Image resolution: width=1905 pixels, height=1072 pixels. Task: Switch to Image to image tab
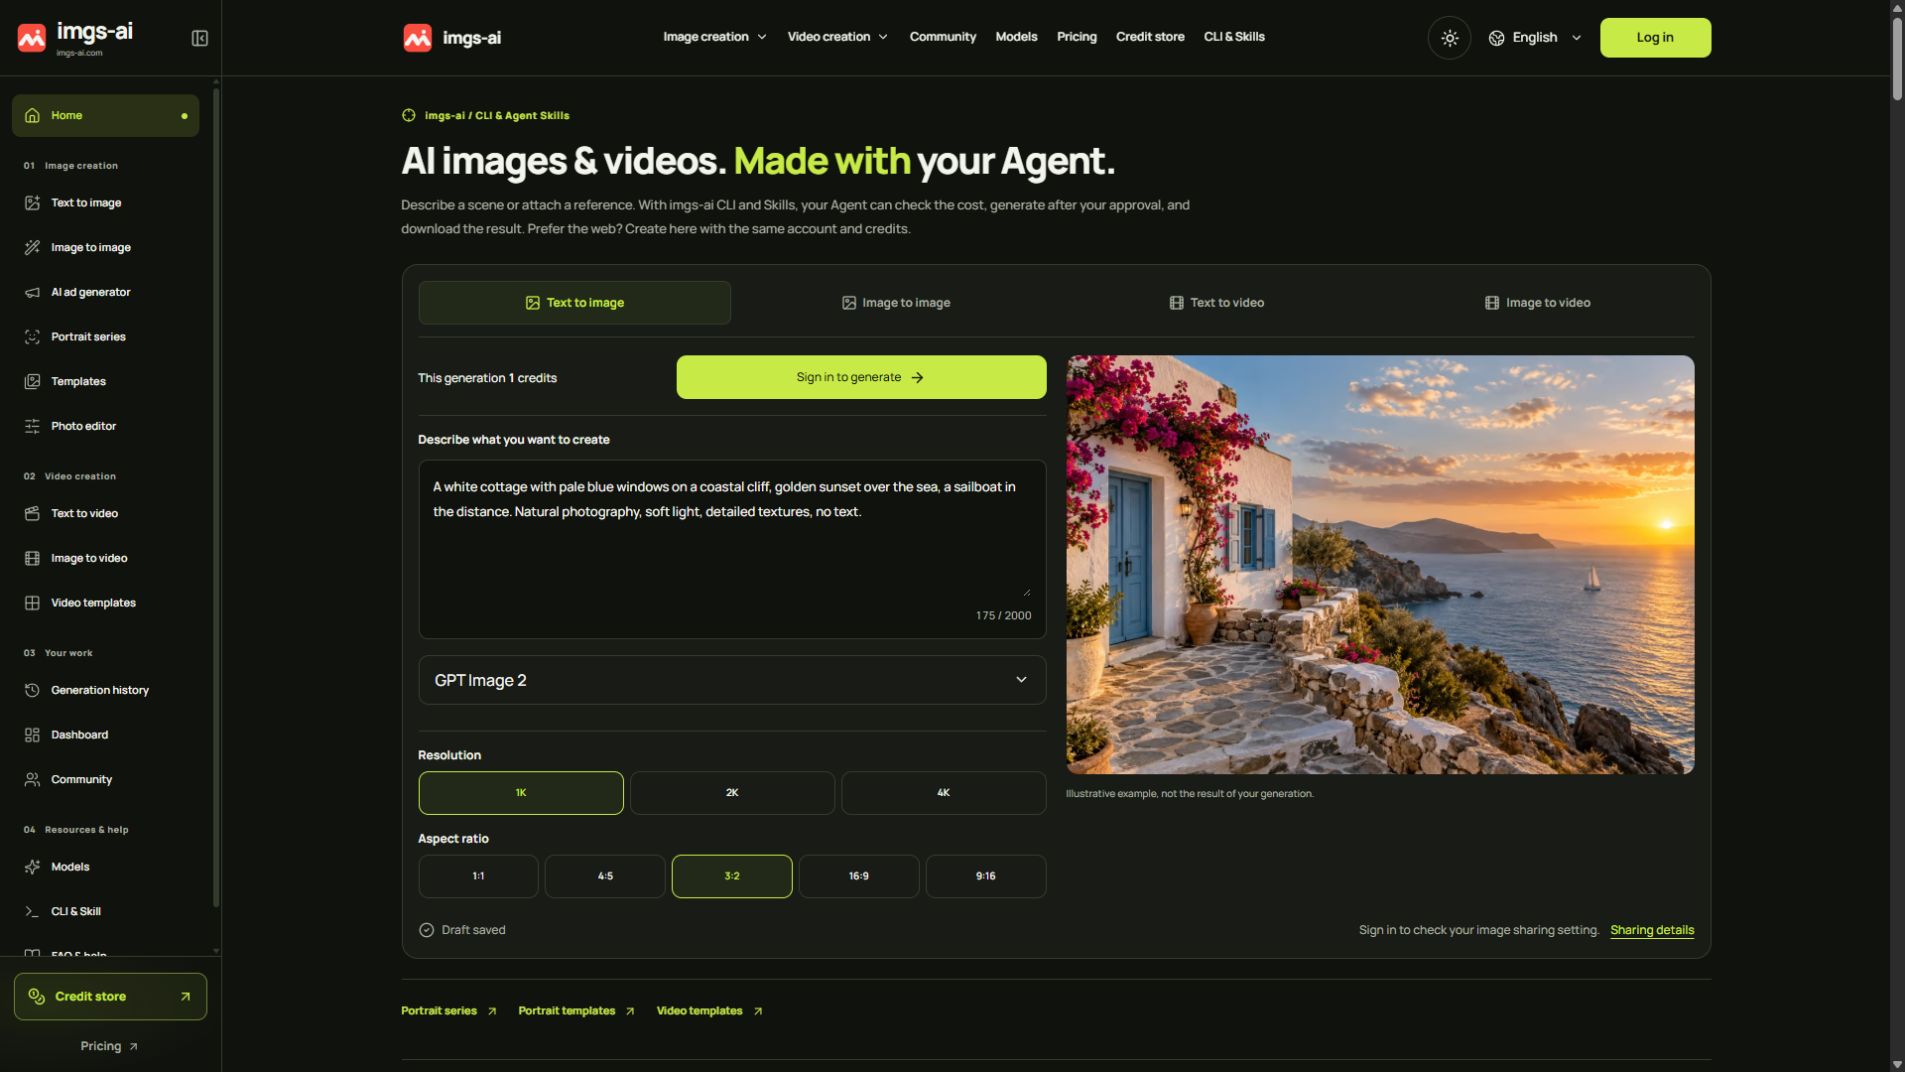pos(896,303)
